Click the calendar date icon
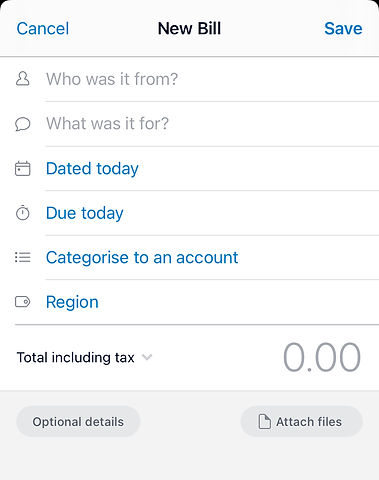379x480 pixels. (23, 168)
